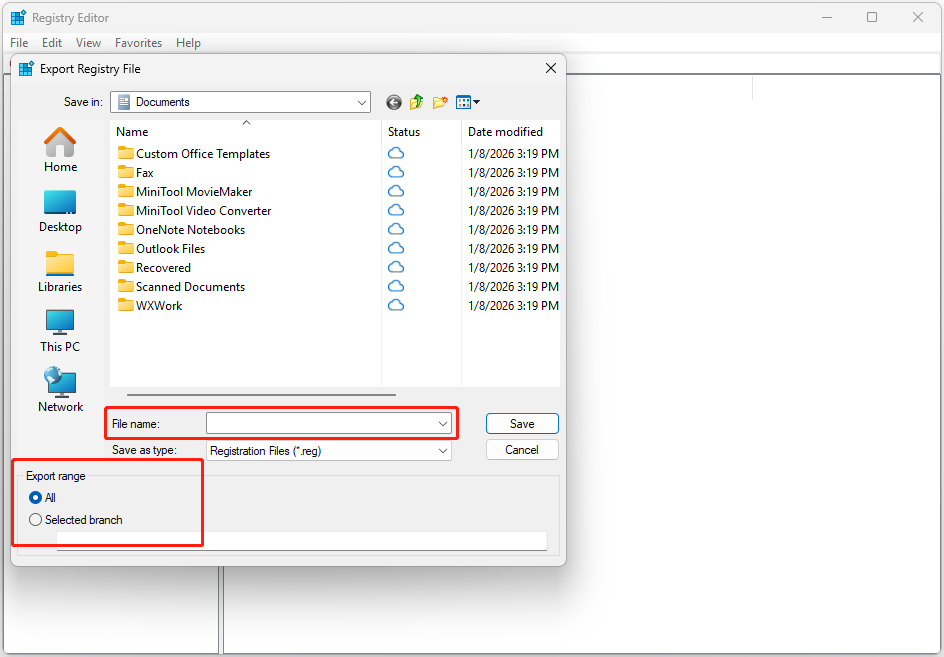Open the Edit menu
This screenshot has height=657, width=944.
(52, 43)
